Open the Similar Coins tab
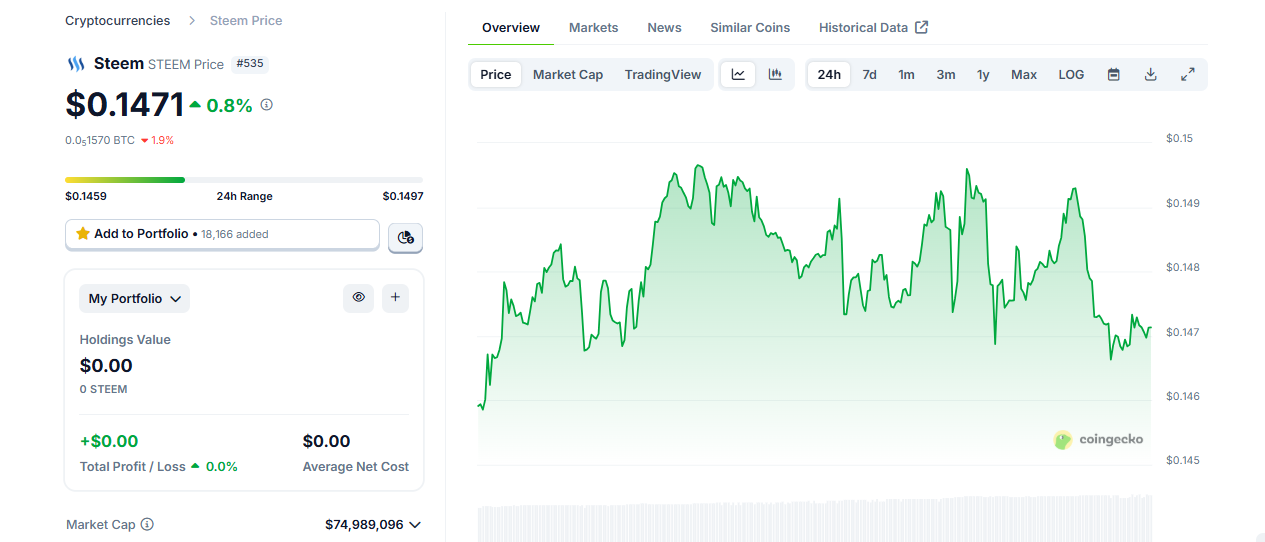The image size is (1265, 542). click(x=750, y=27)
